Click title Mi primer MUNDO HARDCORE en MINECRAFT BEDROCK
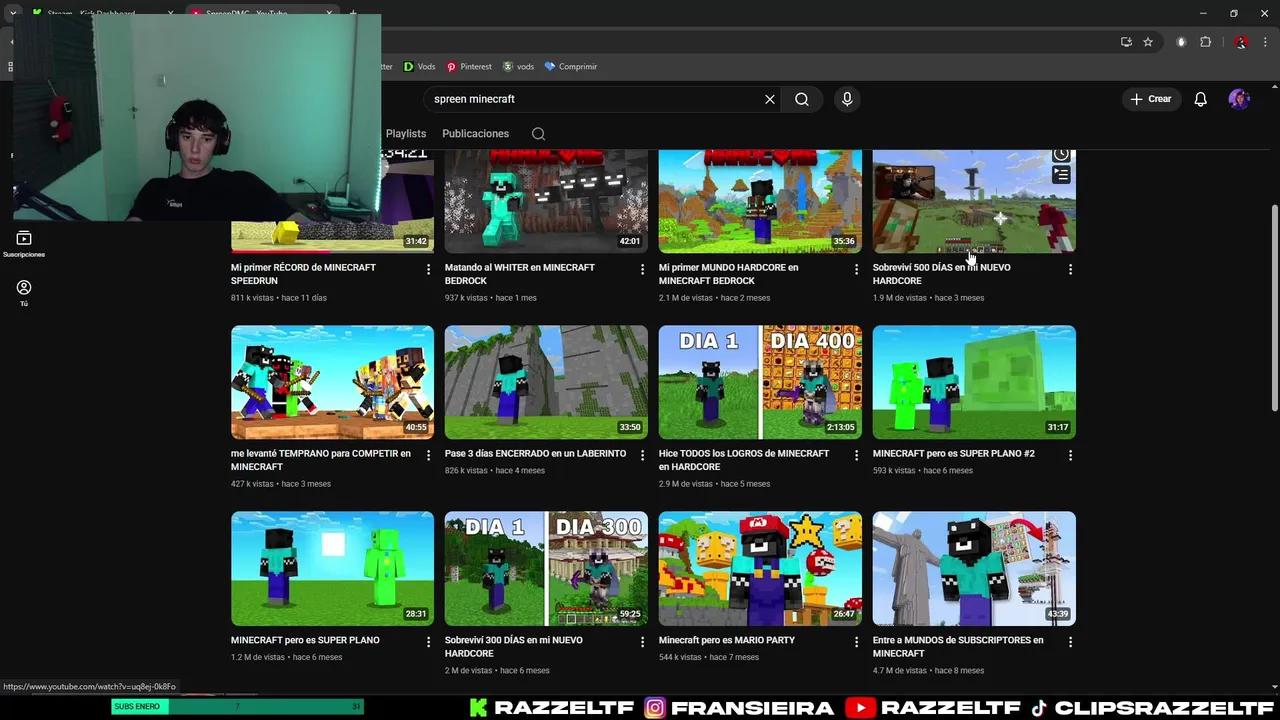The image size is (1280, 720). pyautogui.click(x=728, y=274)
